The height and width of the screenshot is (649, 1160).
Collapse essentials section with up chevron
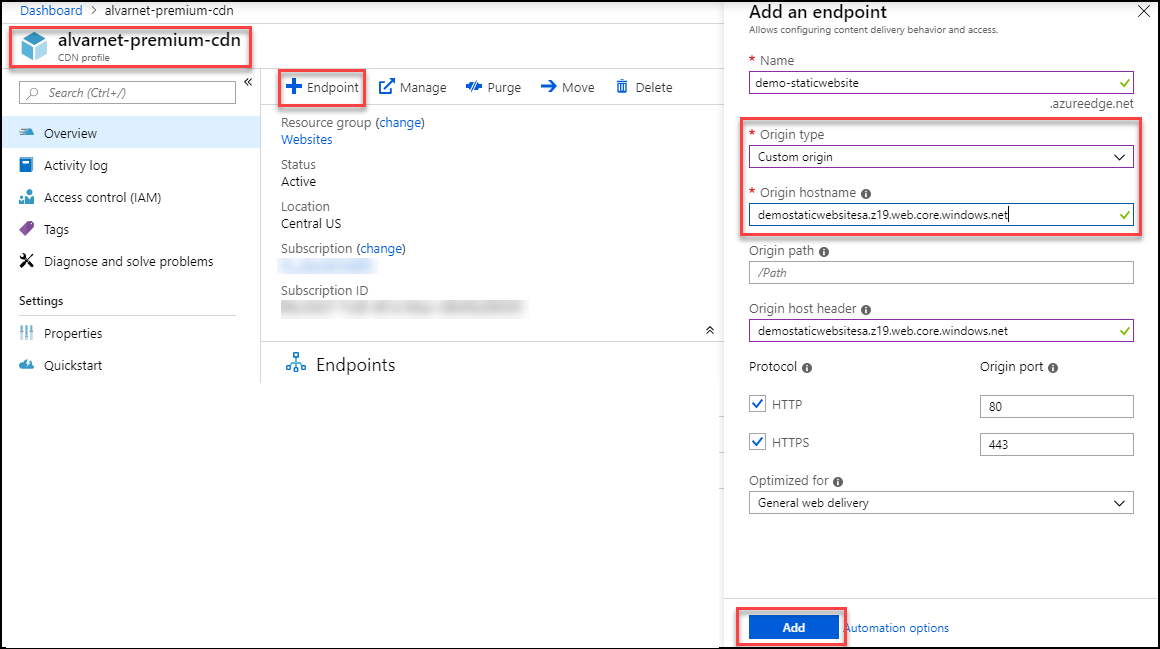click(x=709, y=330)
